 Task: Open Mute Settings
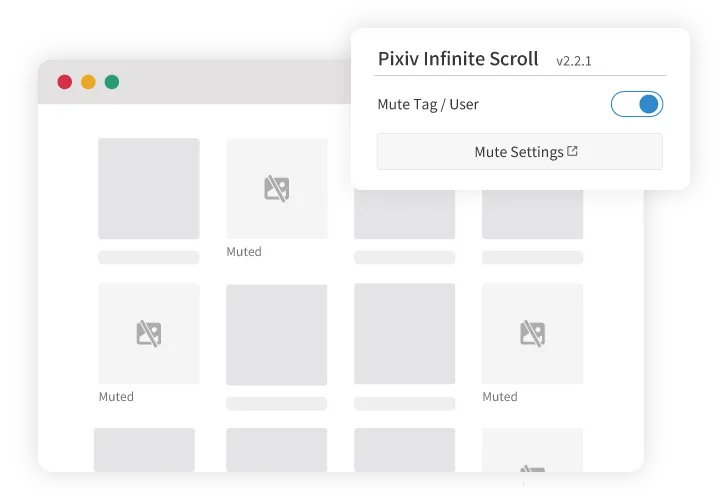[x=520, y=152]
